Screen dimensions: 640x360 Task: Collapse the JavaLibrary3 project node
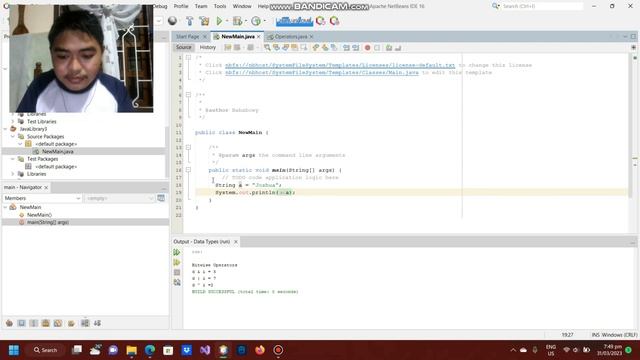5,129
